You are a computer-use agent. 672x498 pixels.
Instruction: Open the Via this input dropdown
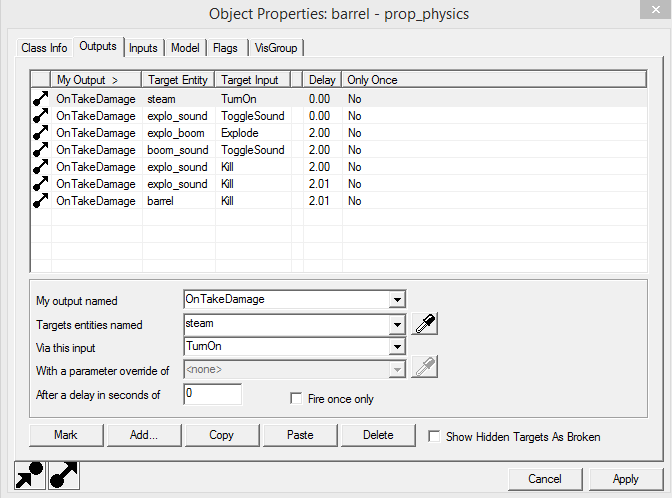coord(397,346)
